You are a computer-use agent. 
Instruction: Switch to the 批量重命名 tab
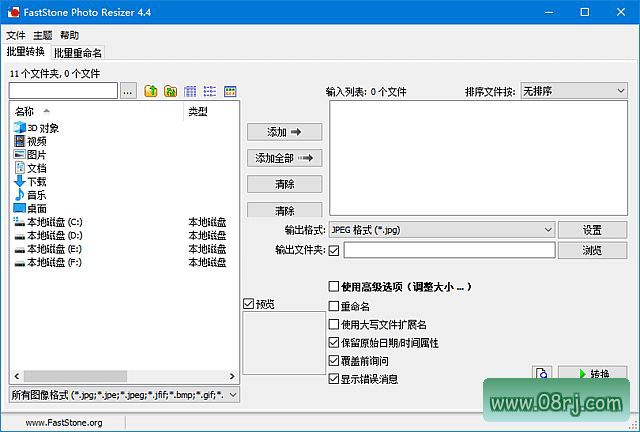[x=78, y=53]
